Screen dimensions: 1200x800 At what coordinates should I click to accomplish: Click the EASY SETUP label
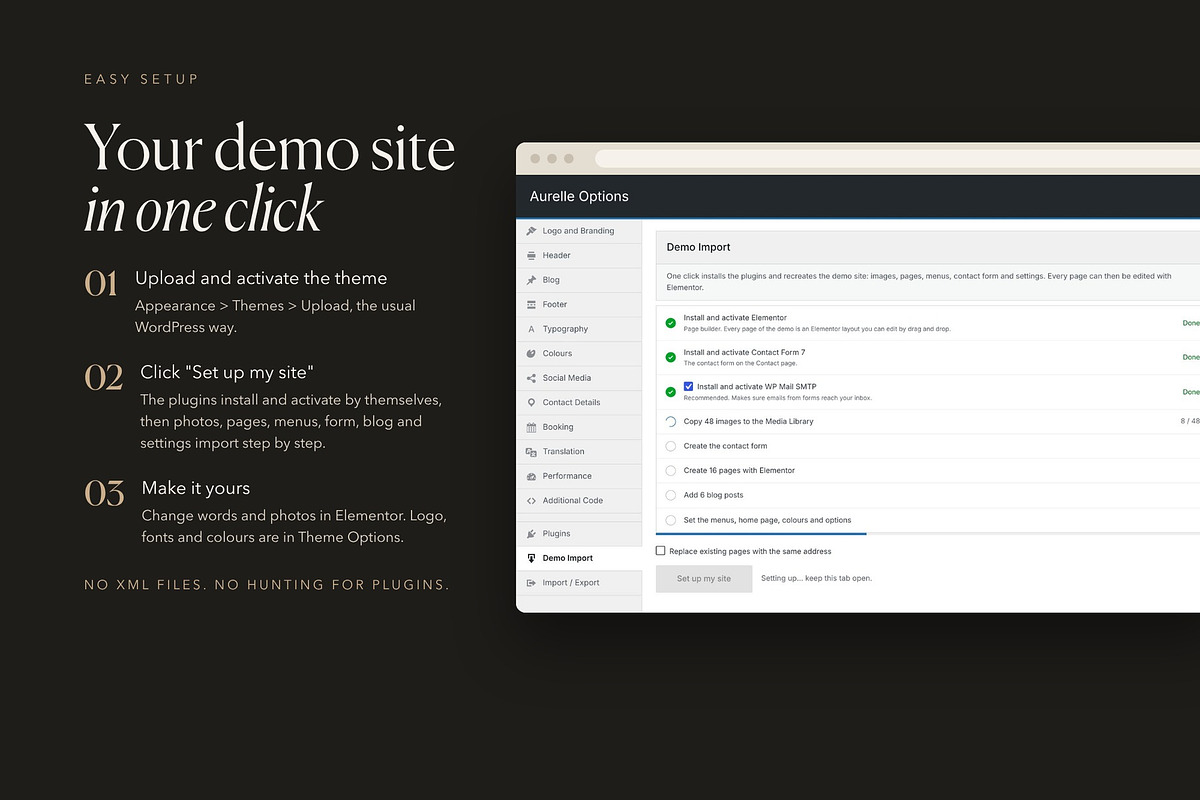point(141,79)
